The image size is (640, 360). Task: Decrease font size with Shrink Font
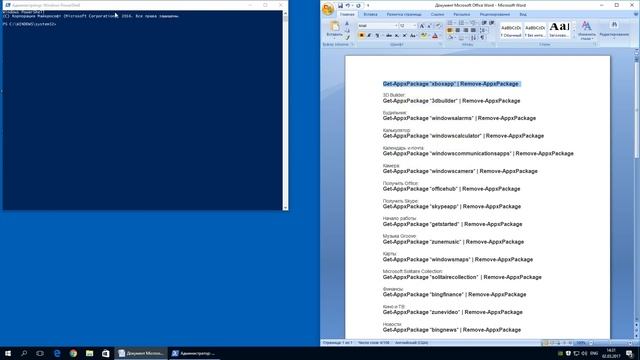(429, 26)
